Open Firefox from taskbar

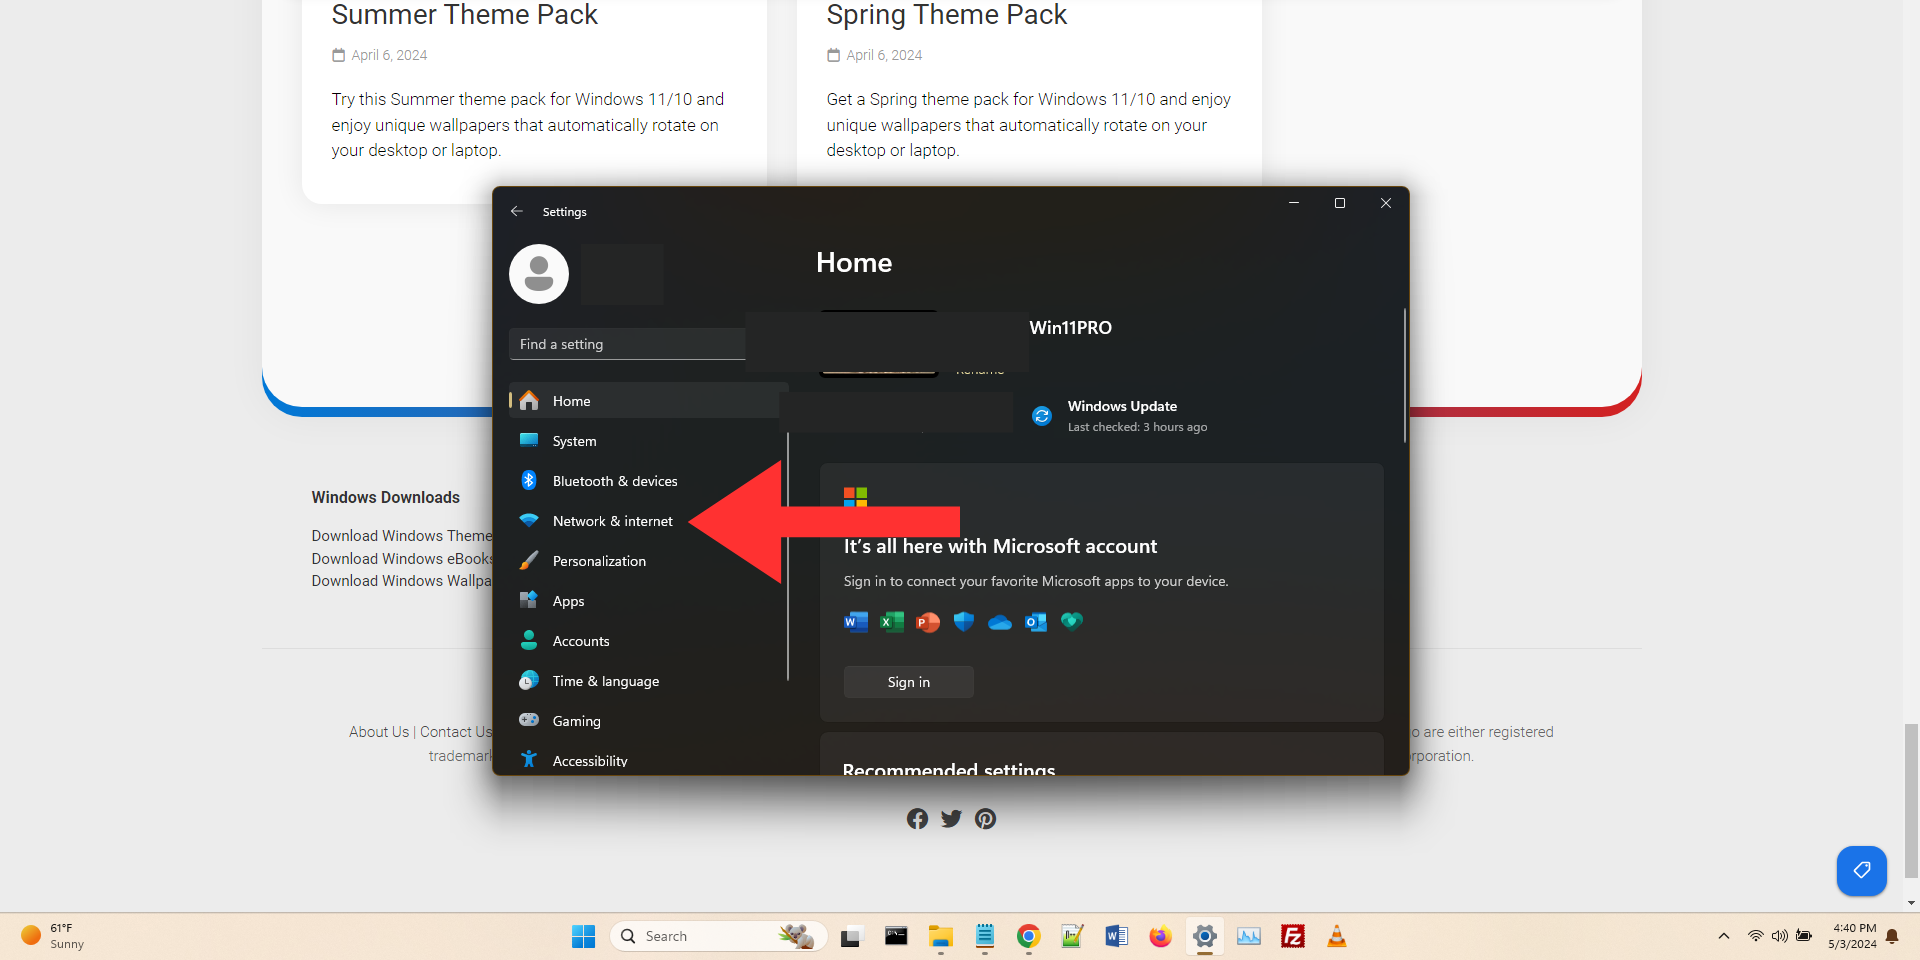click(x=1160, y=936)
